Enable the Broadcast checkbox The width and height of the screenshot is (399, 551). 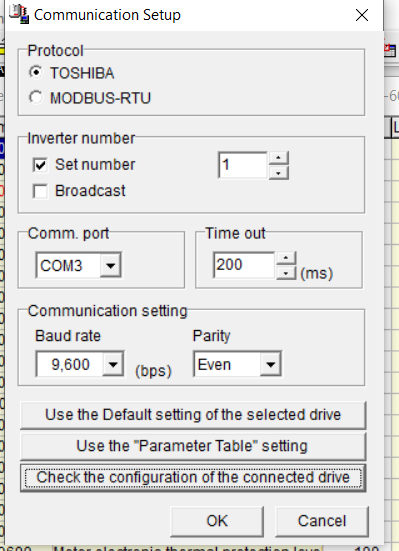[40, 191]
